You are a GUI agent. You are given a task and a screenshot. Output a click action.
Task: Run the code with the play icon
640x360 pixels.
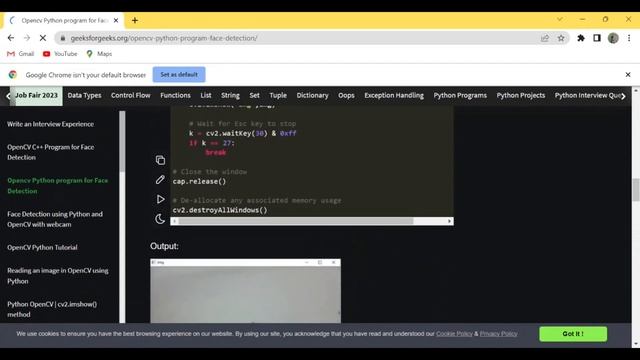[160, 199]
